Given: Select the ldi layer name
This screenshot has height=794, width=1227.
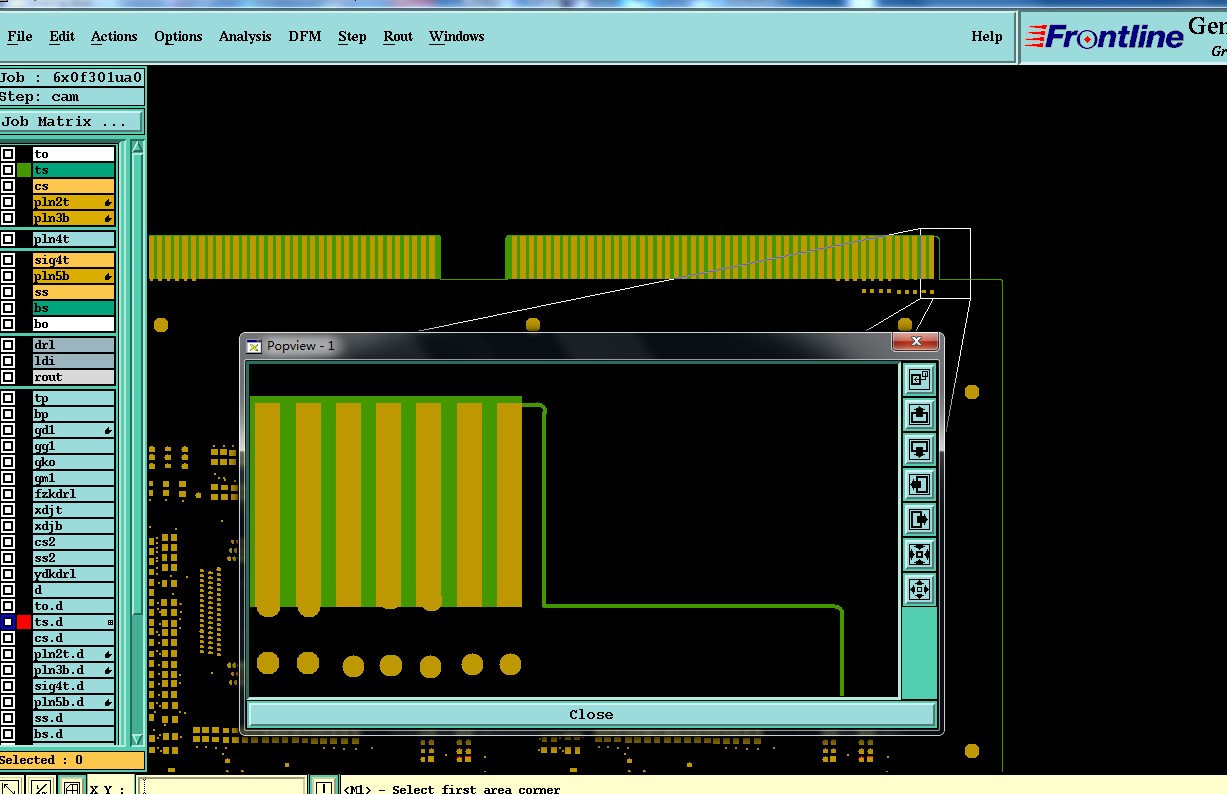Looking at the screenshot, I should click(x=74, y=361).
